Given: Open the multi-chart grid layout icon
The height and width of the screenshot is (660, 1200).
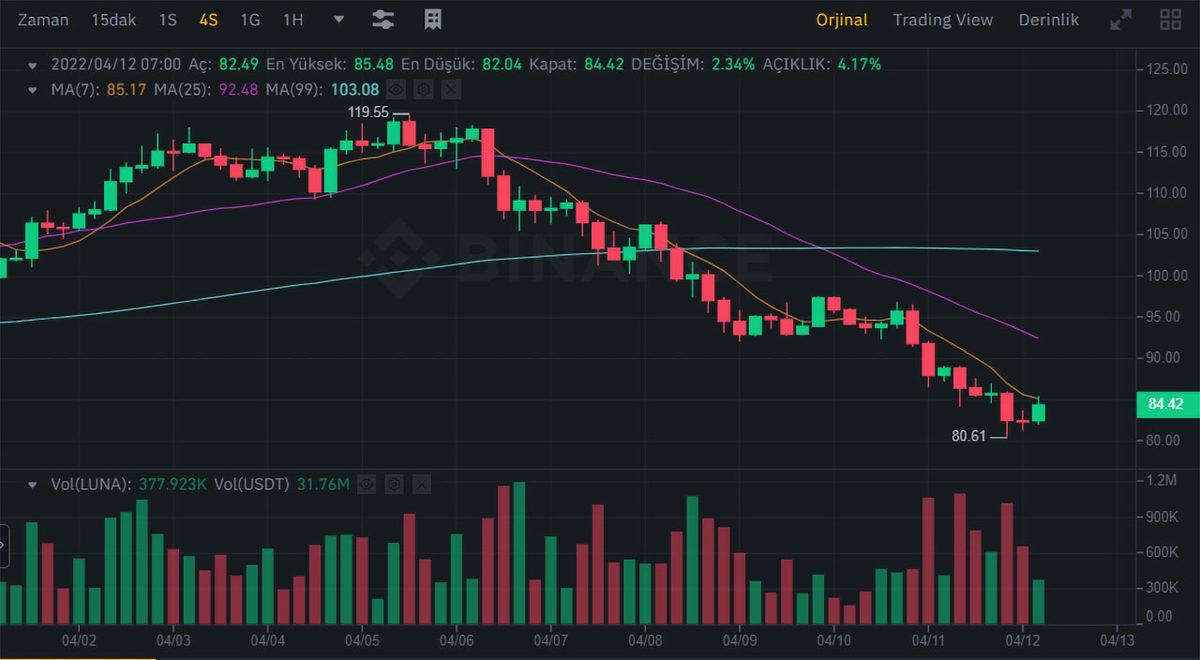Looking at the screenshot, I should pos(1170,20).
